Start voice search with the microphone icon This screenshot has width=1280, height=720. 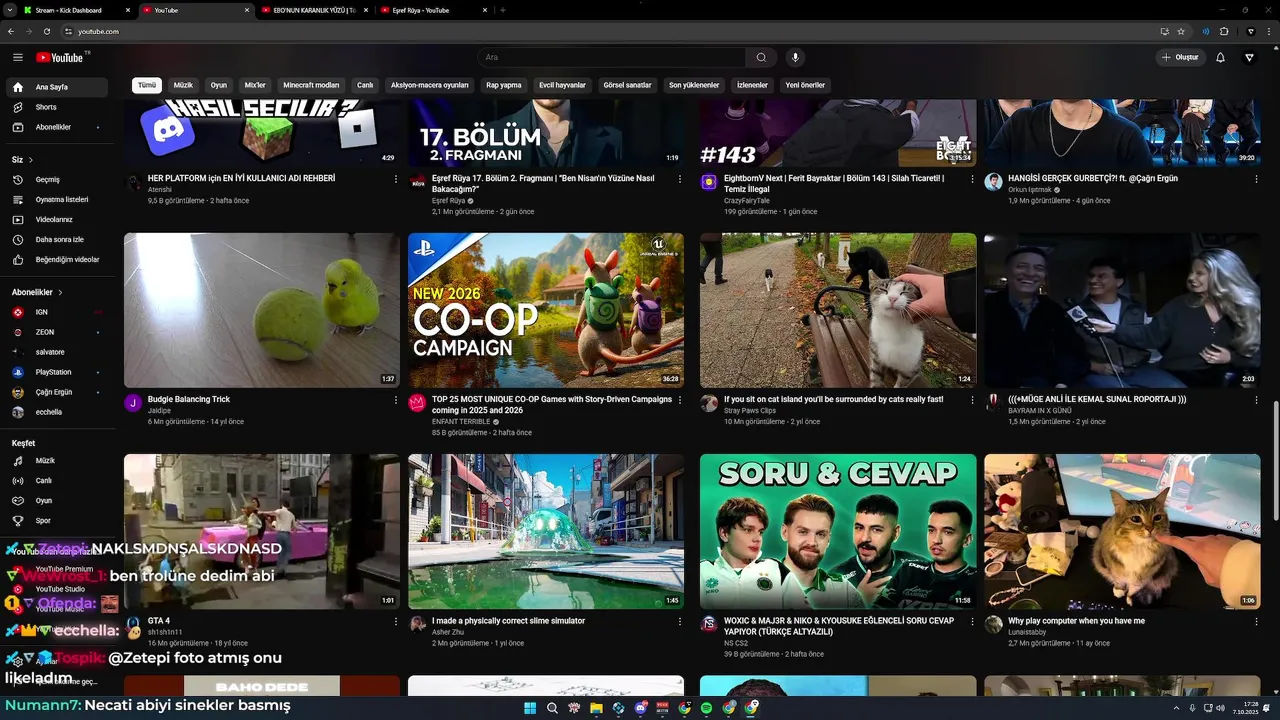point(795,57)
